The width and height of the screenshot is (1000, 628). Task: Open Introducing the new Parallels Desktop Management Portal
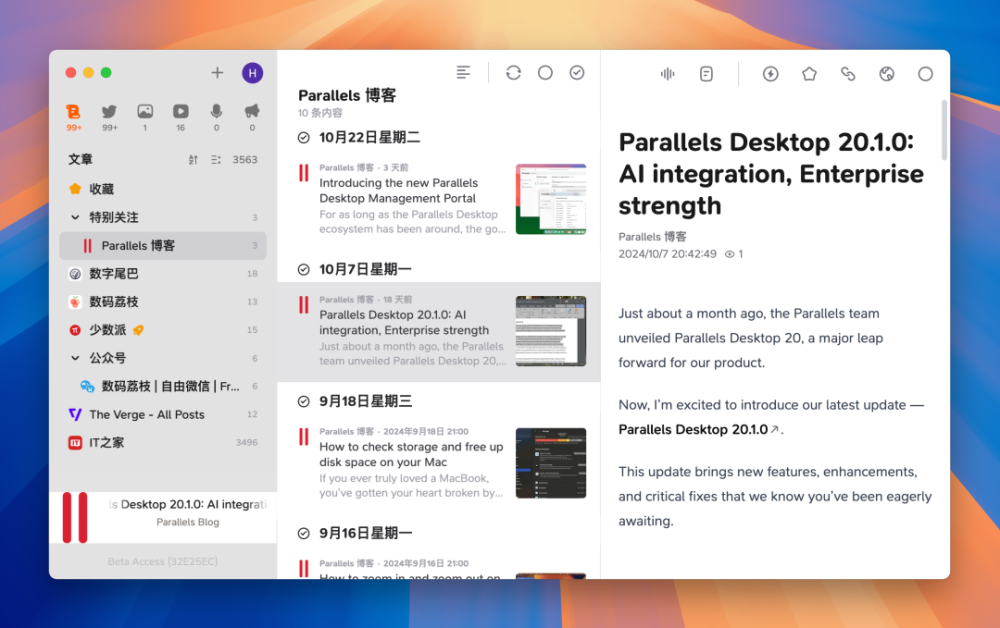click(x=439, y=199)
